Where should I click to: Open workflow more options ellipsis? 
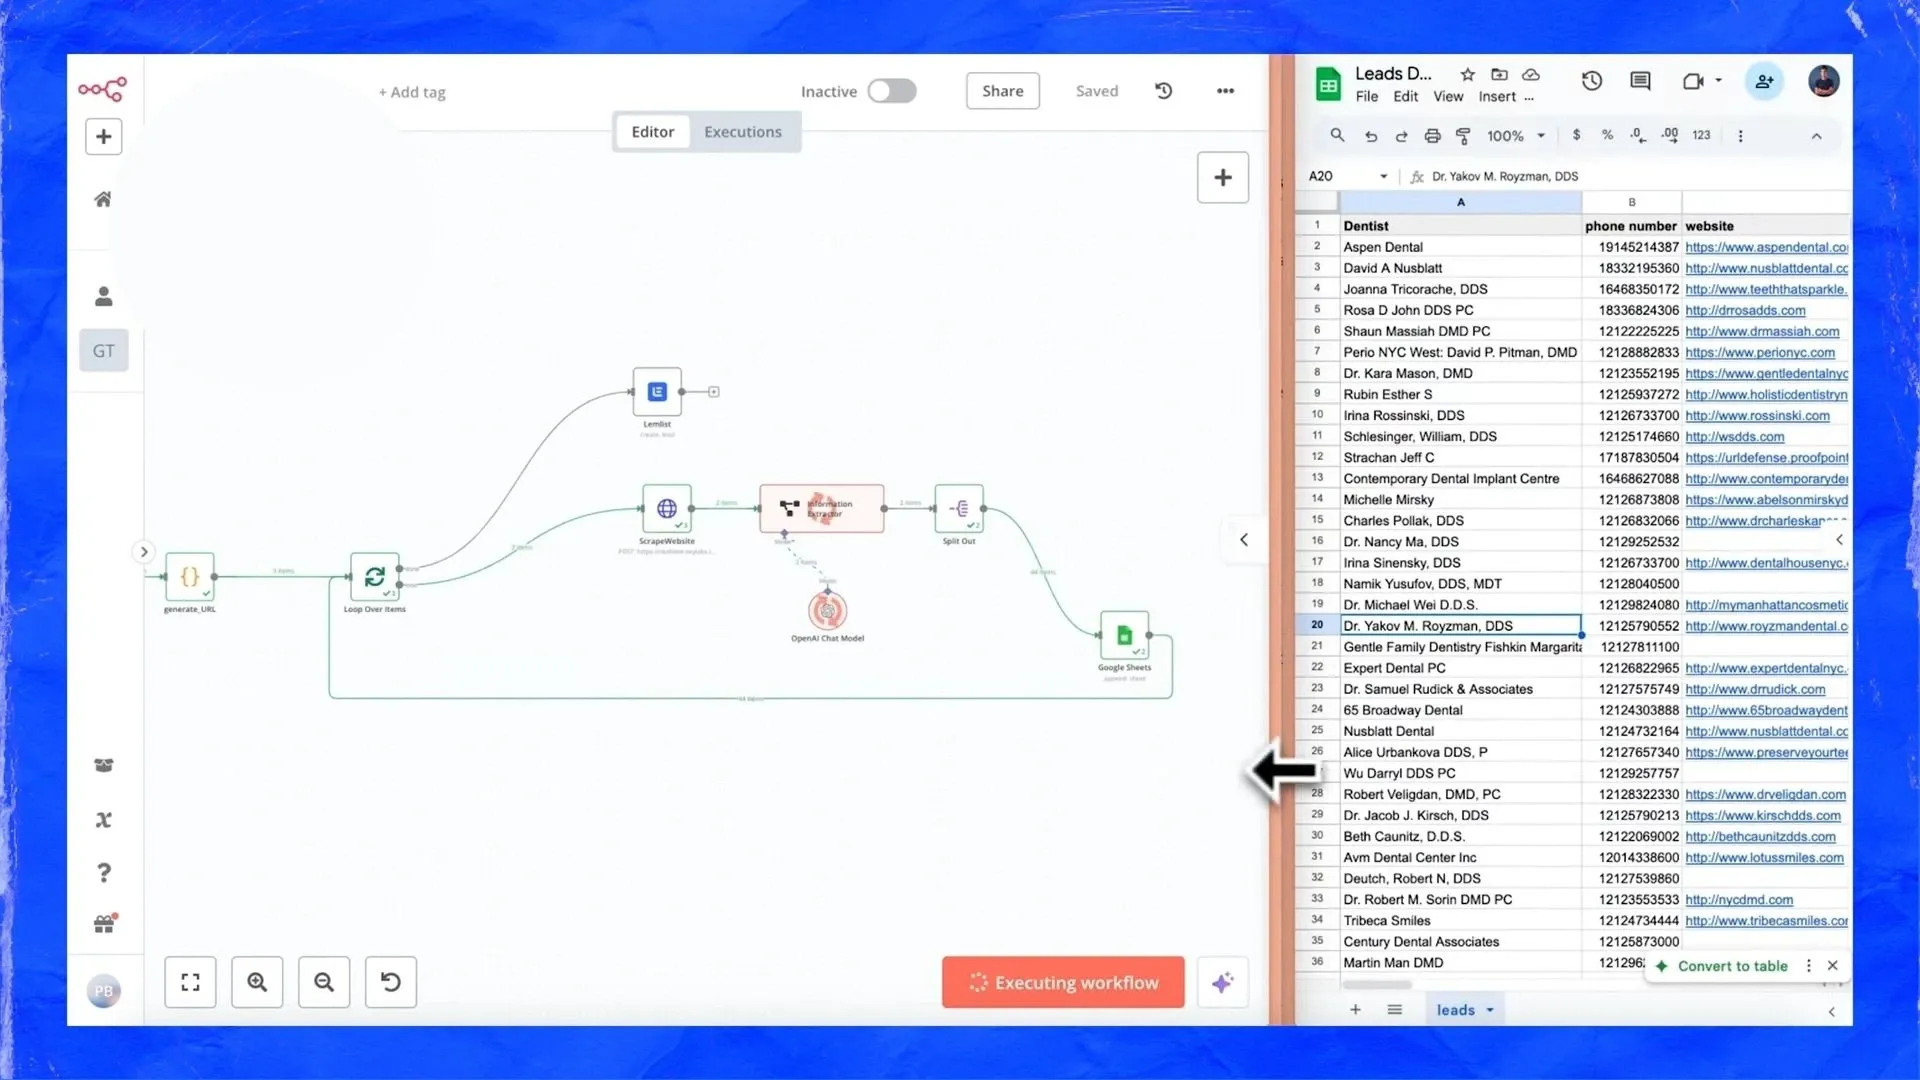tap(1225, 91)
